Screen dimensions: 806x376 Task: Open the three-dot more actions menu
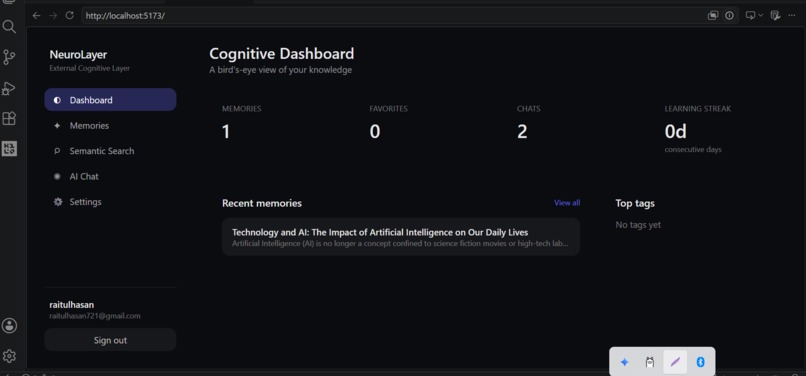pos(792,15)
